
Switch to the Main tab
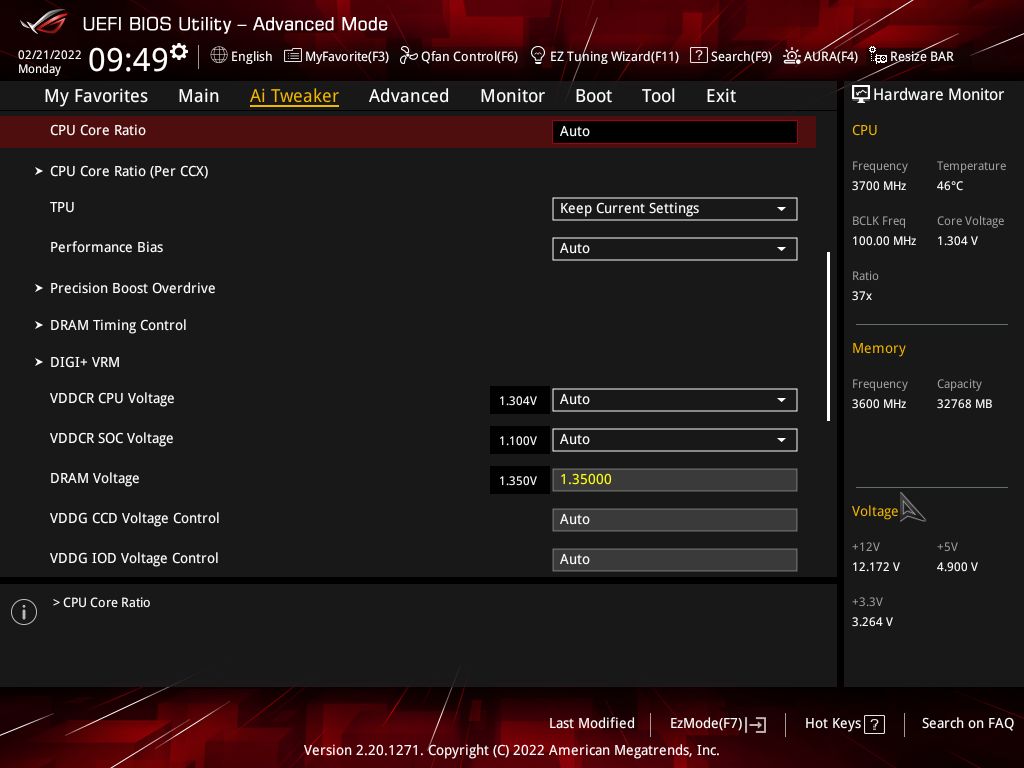pyautogui.click(x=199, y=96)
